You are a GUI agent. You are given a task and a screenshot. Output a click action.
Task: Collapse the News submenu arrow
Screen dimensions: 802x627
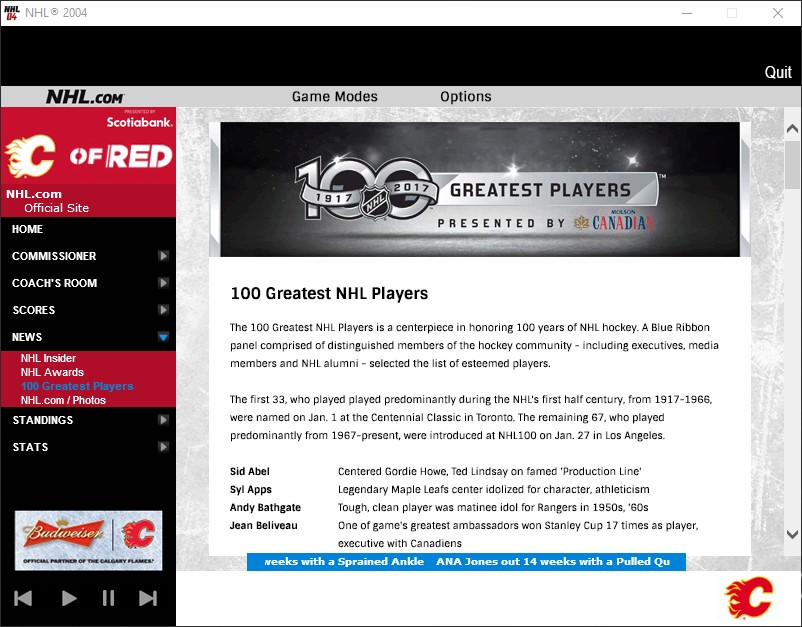click(x=163, y=337)
